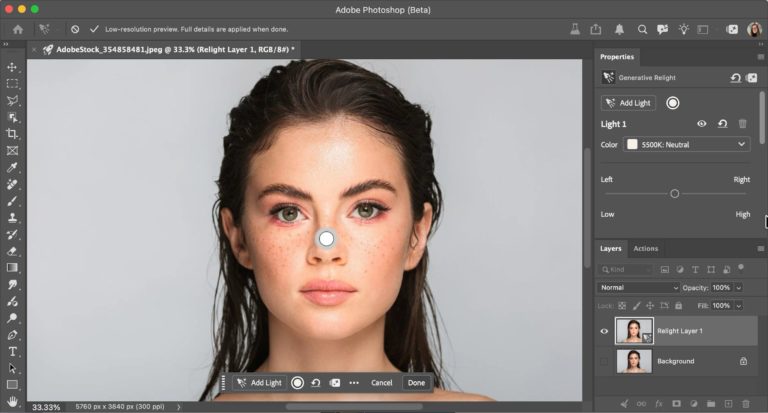Viewport: 768px width, 413px height.
Task: Select the Pen tool
Action: (x=12, y=335)
